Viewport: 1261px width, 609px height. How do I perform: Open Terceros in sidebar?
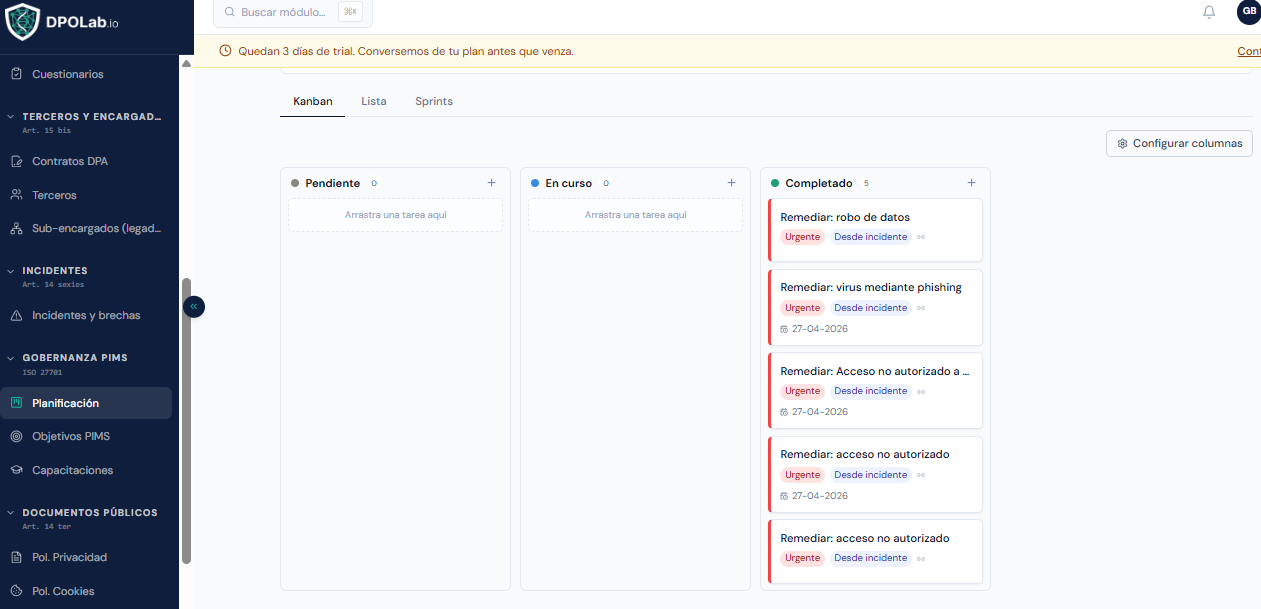click(x=86, y=195)
